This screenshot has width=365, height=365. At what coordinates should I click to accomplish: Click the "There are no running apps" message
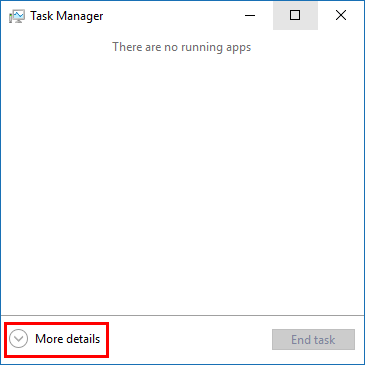click(182, 47)
